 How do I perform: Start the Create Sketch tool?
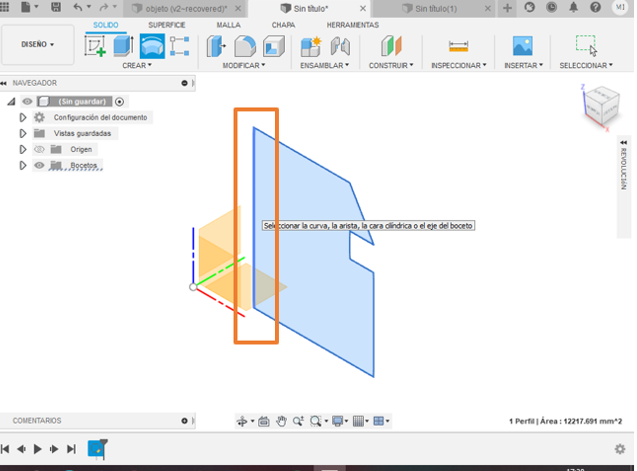pyautogui.click(x=95, y=46)
